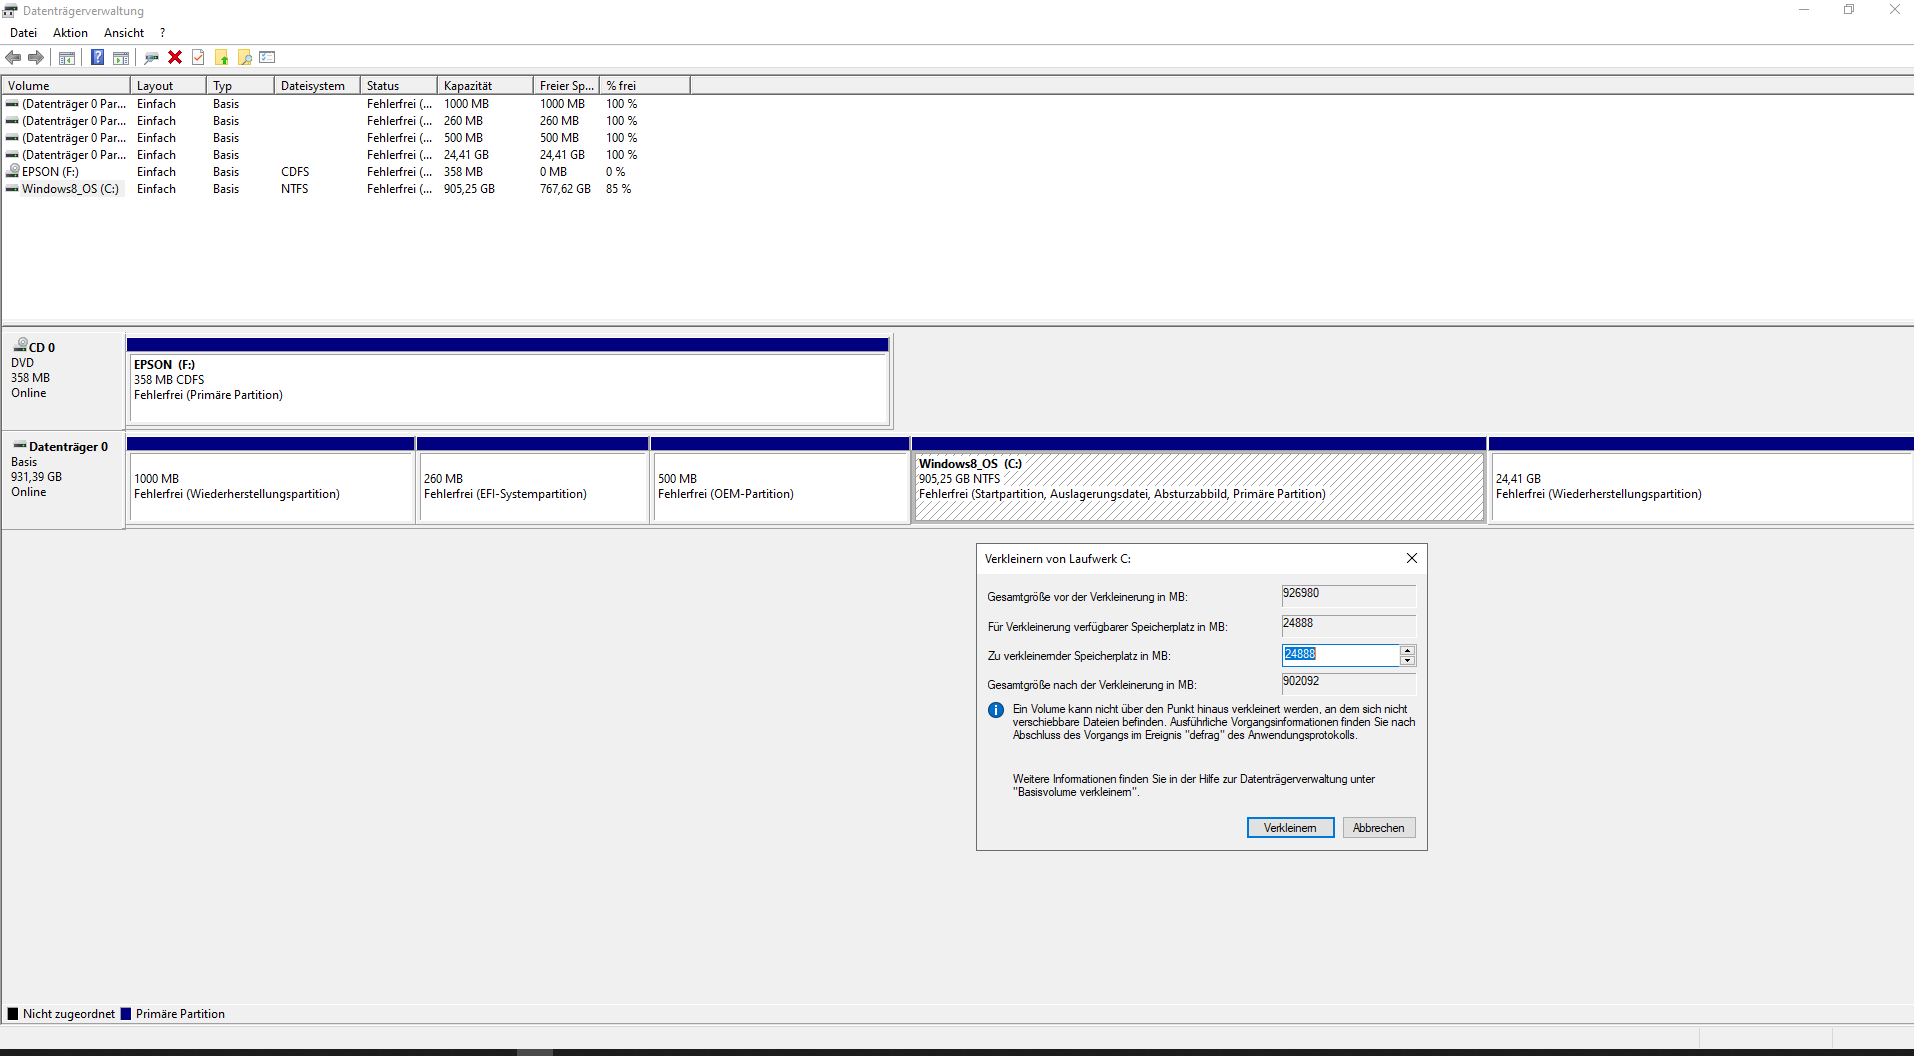Click the Für Verkleinerung verfügbarer Speicherplatz field
This screenshot has height=1056, width=1914.
(x=1348, y=625)
